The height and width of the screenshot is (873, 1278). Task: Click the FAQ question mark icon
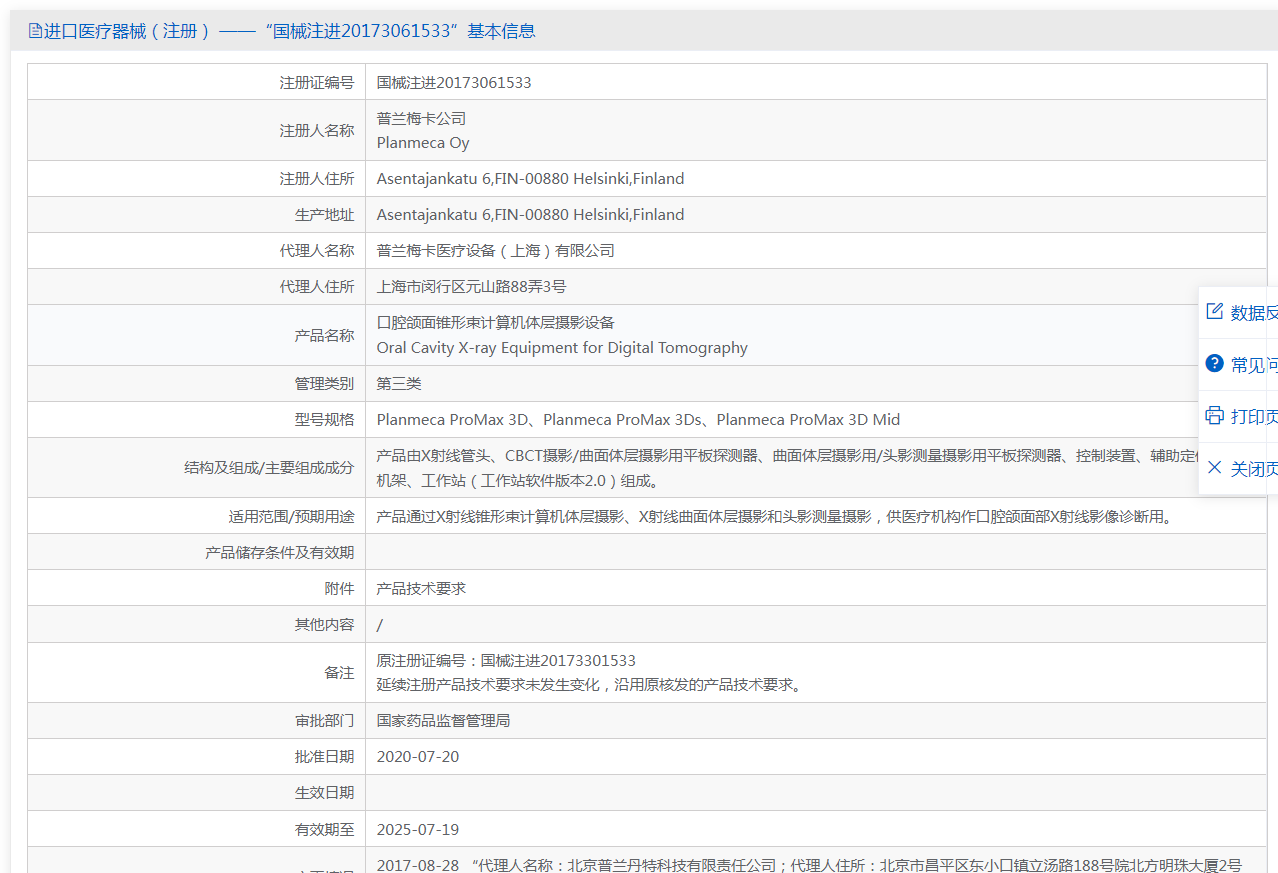1215,363
